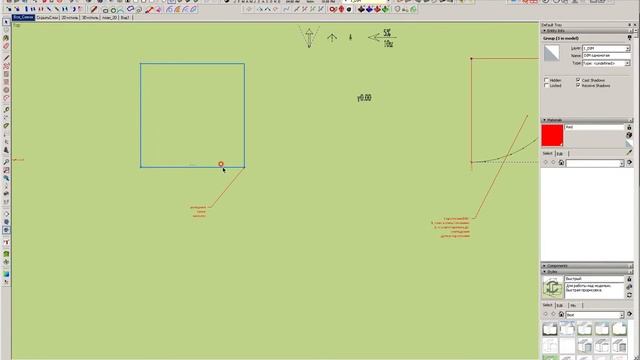The image size is (640, 360).
Task: Show secondary selection pane in Materials panel
Action: coord(629,127)
